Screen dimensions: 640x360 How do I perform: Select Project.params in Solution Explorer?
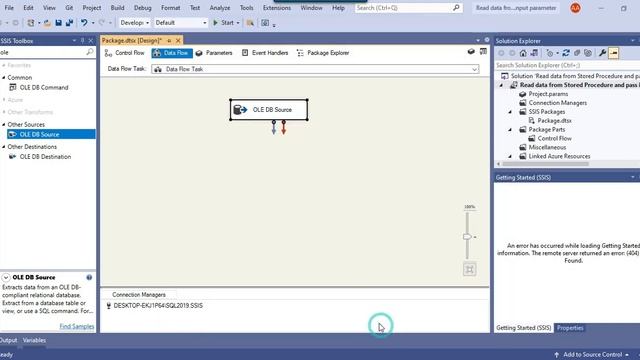(548, 94)
